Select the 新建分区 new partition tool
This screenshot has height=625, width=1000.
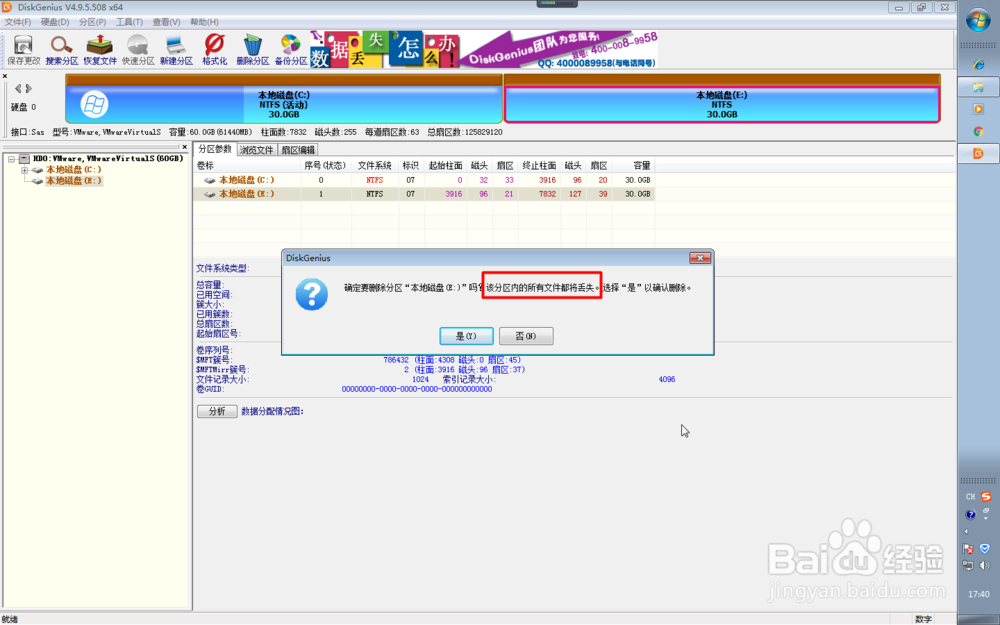pos(176,50)
